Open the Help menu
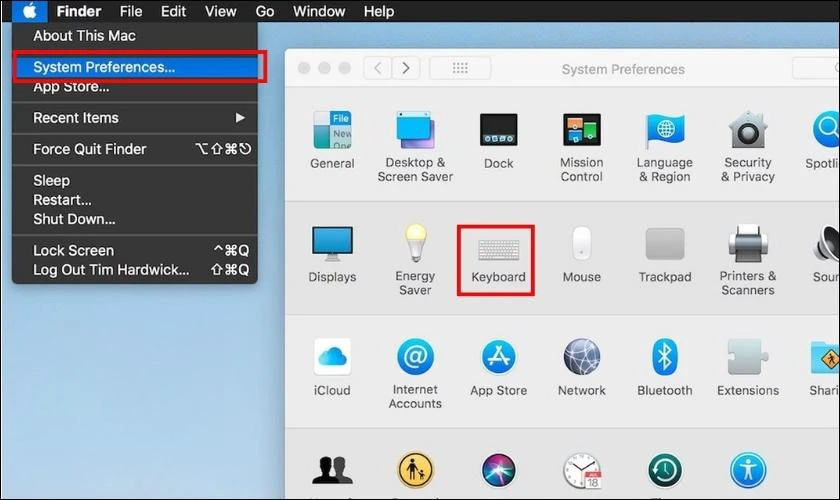Image resolution: width=840 pixels, height=500 pixels. (x=379, y=11)
